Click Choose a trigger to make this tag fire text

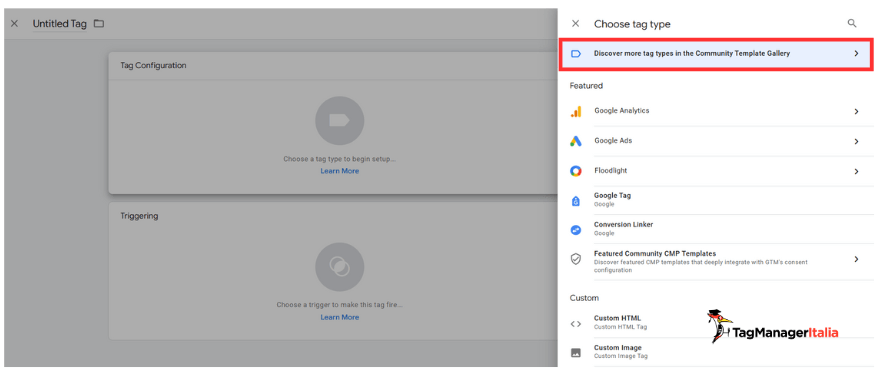pyautogui.click(x=339, y=305)
